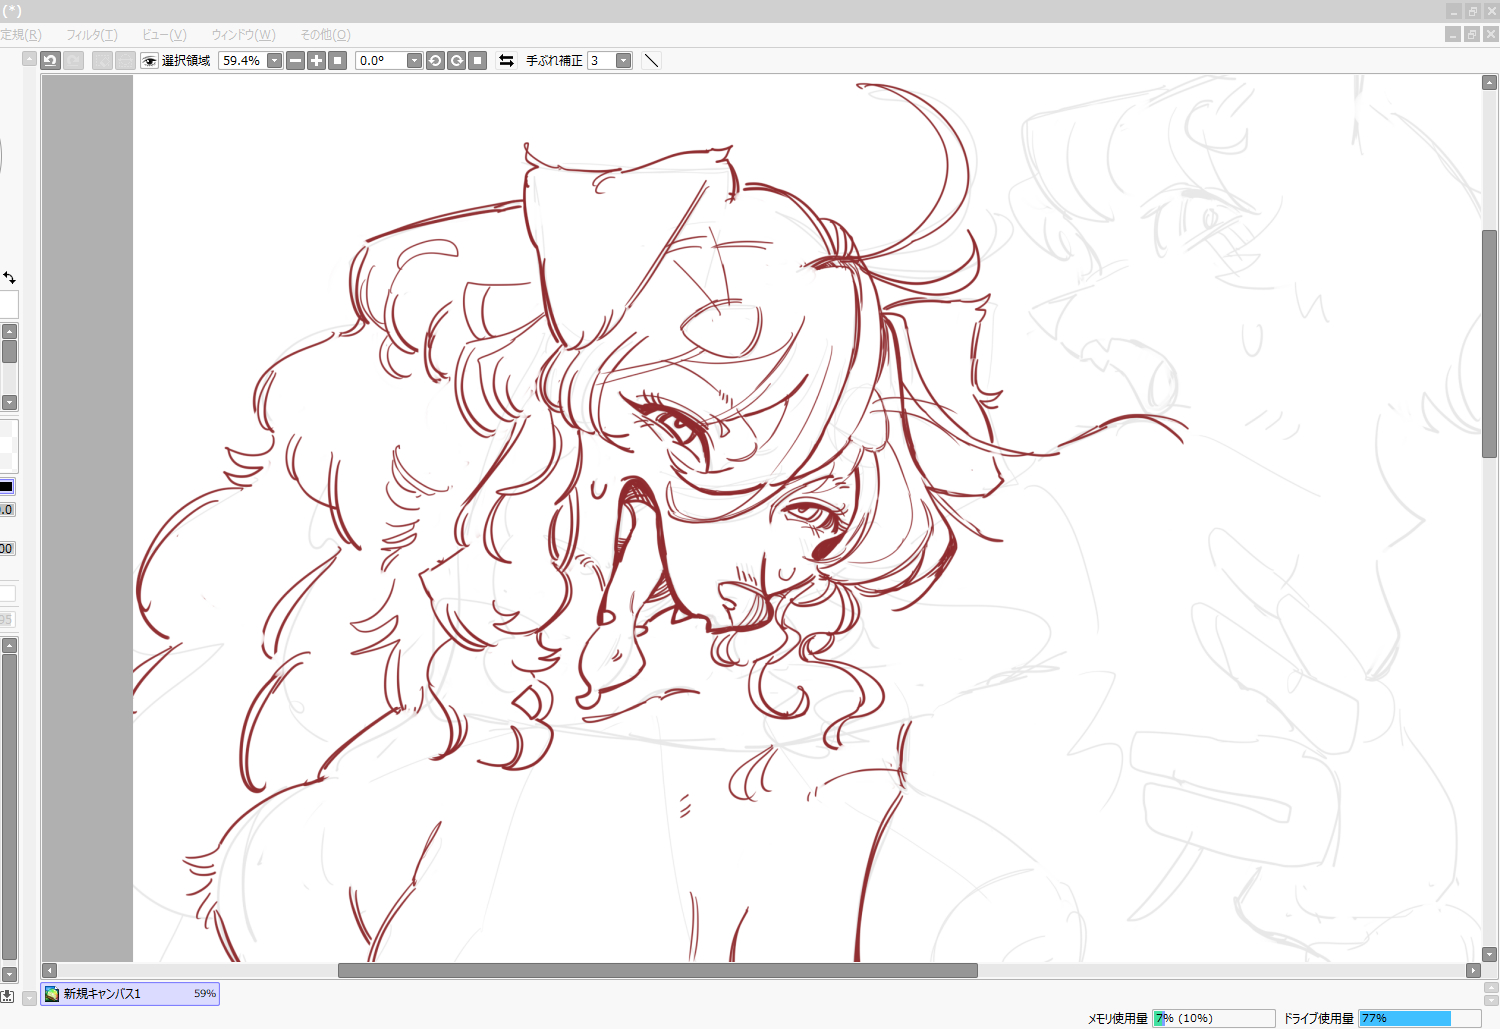Reset canvas rotation square icon
Screen dimensions: 1500x1029
(x=478, y=61)
